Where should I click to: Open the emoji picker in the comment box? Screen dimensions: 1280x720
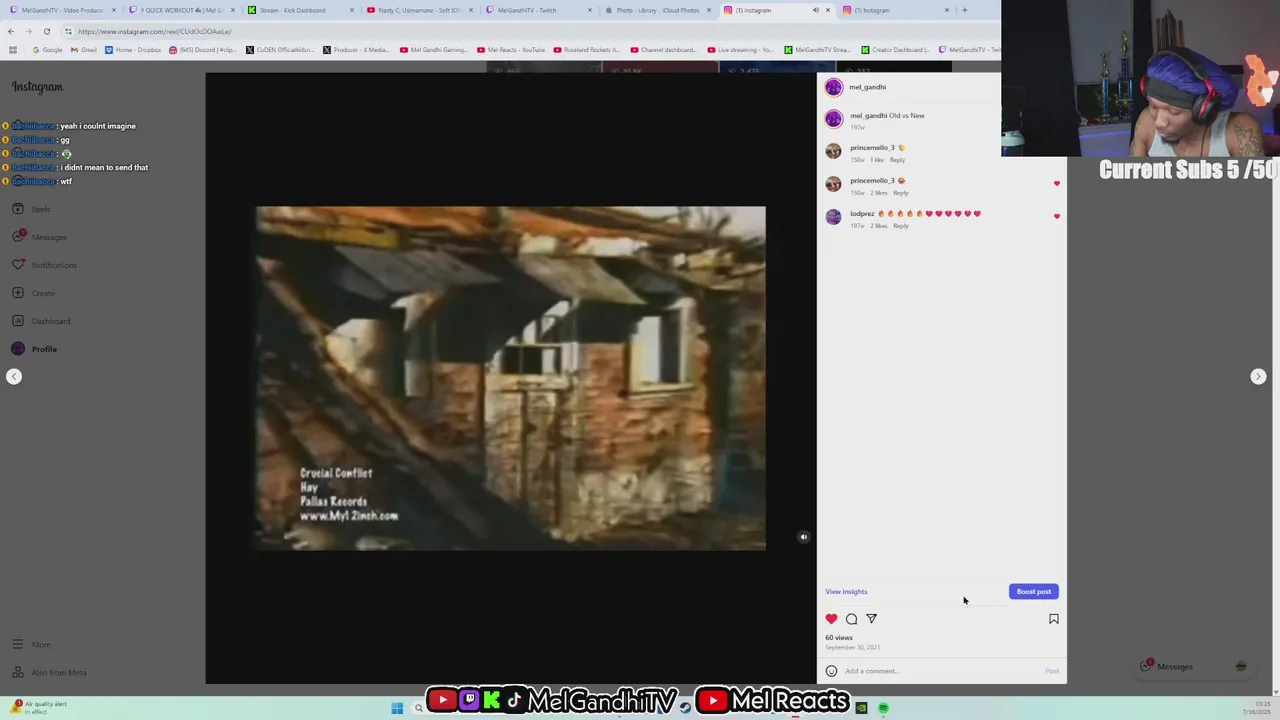pyautogui.click(x=831, y=671)
